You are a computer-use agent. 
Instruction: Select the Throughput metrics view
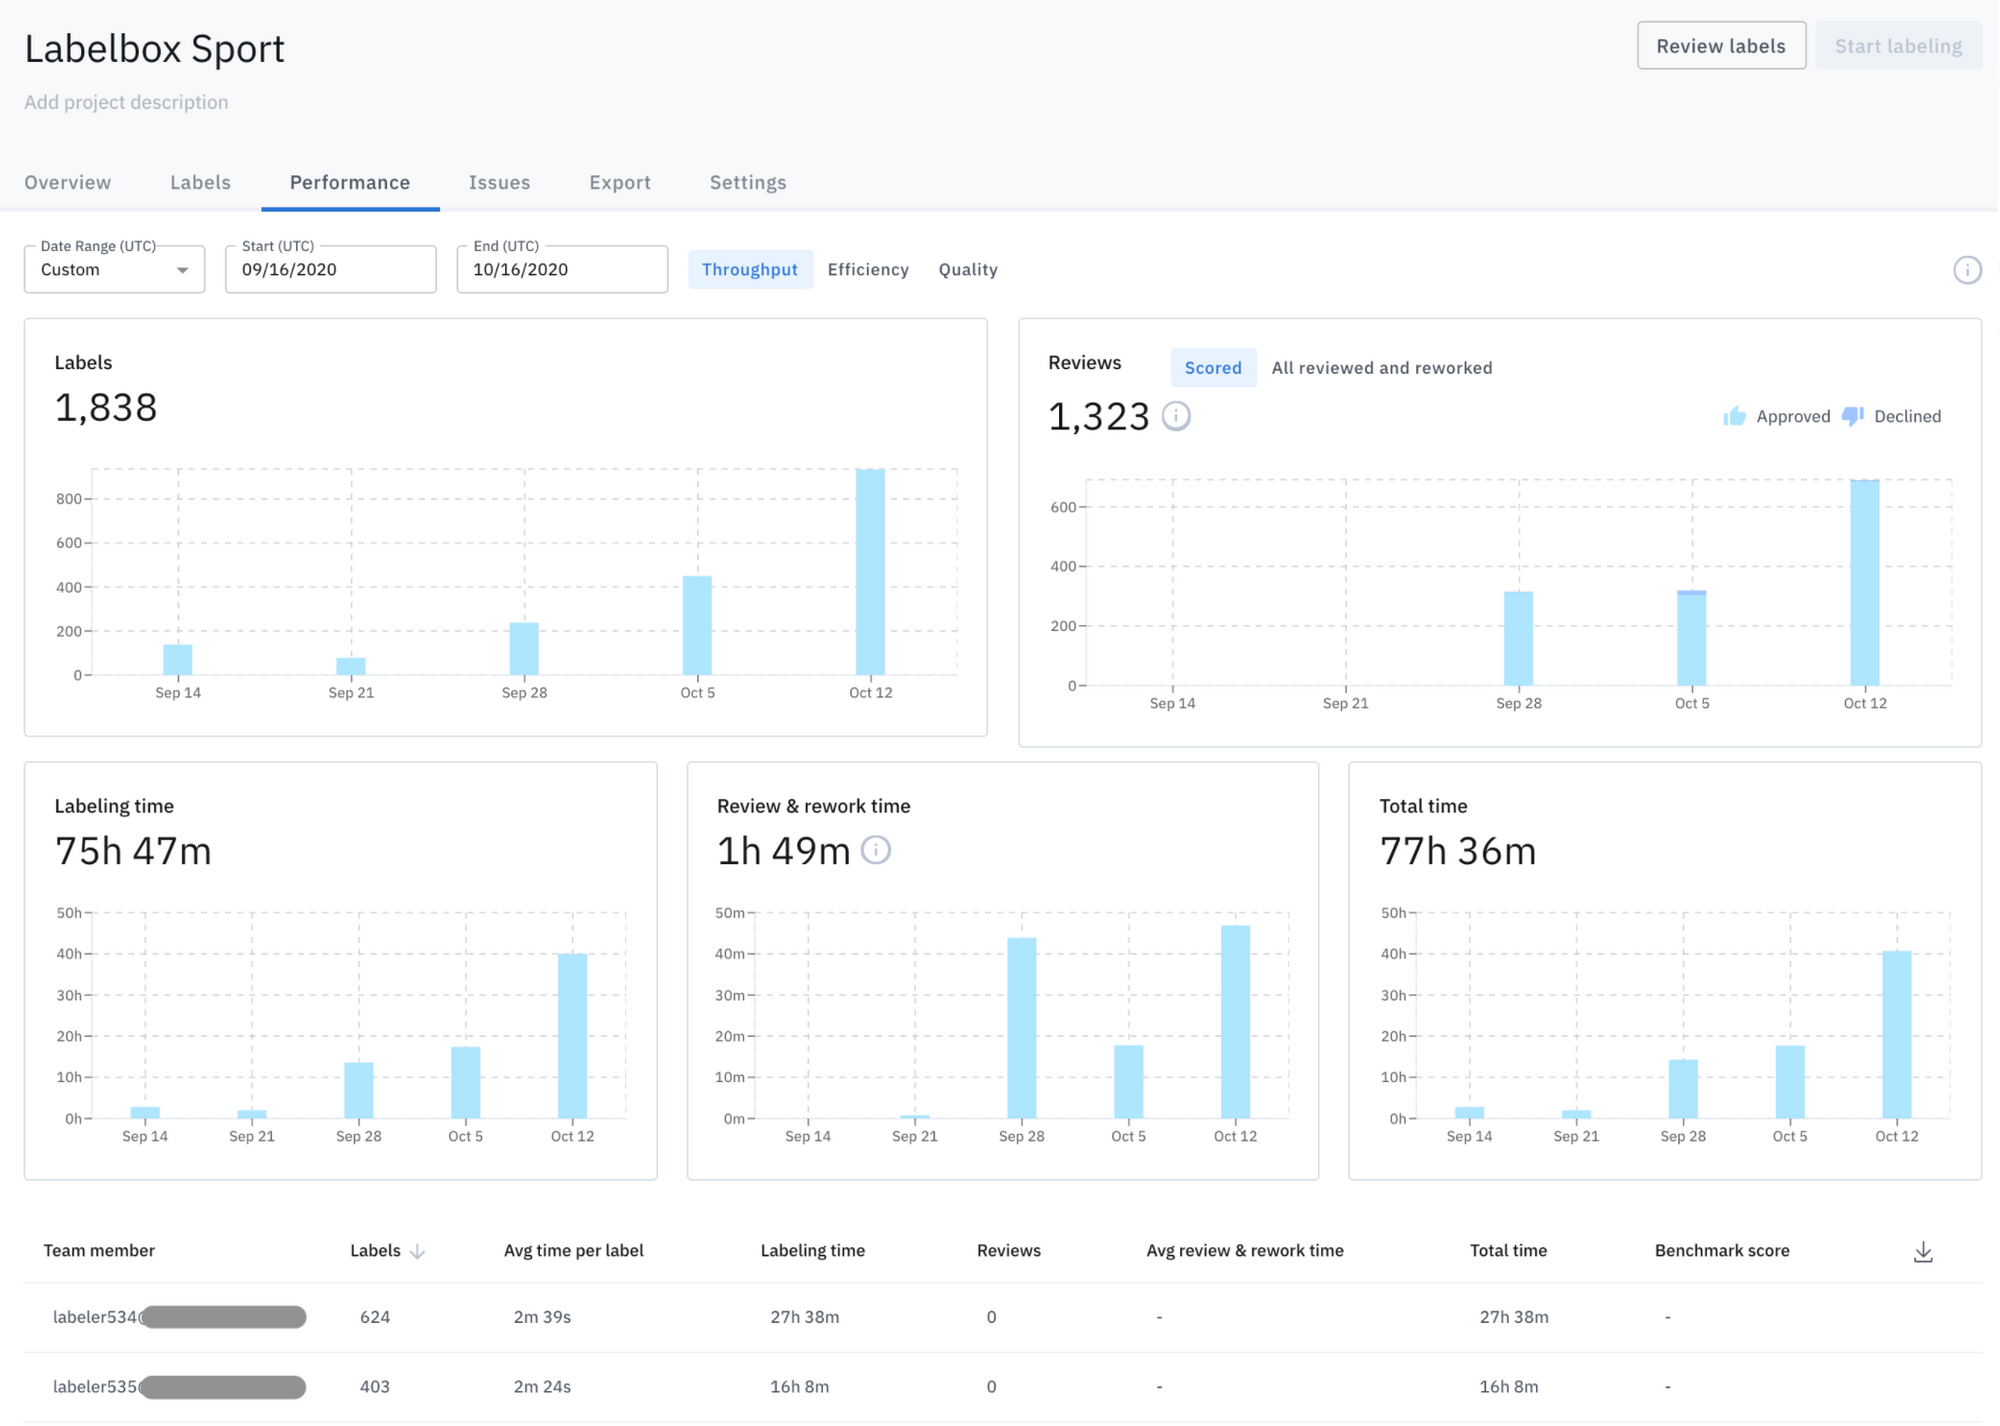(750, 270)
